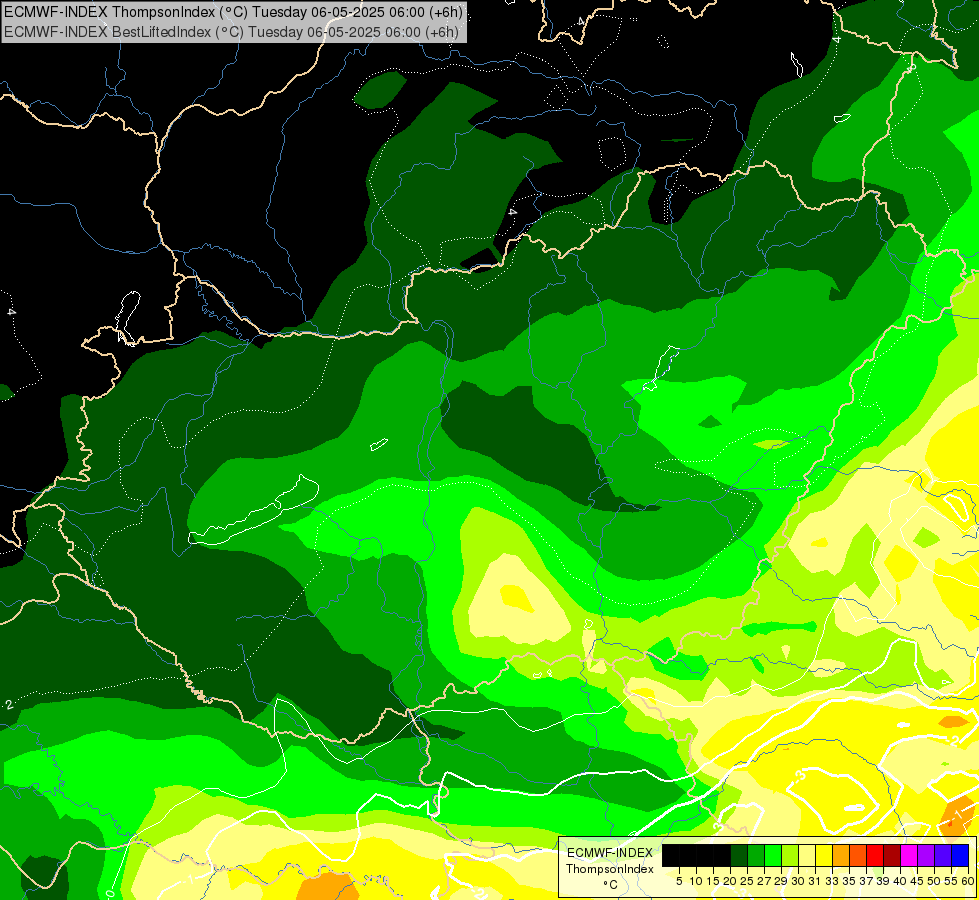Click the legend tick value '30'
The width and height of the screenshot is (979, 900).
point(798,881)
